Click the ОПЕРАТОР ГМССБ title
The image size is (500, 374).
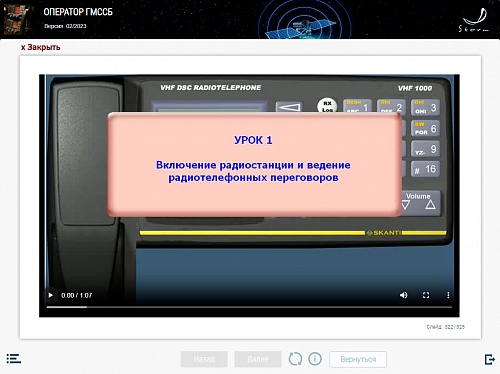coord(78,12)
